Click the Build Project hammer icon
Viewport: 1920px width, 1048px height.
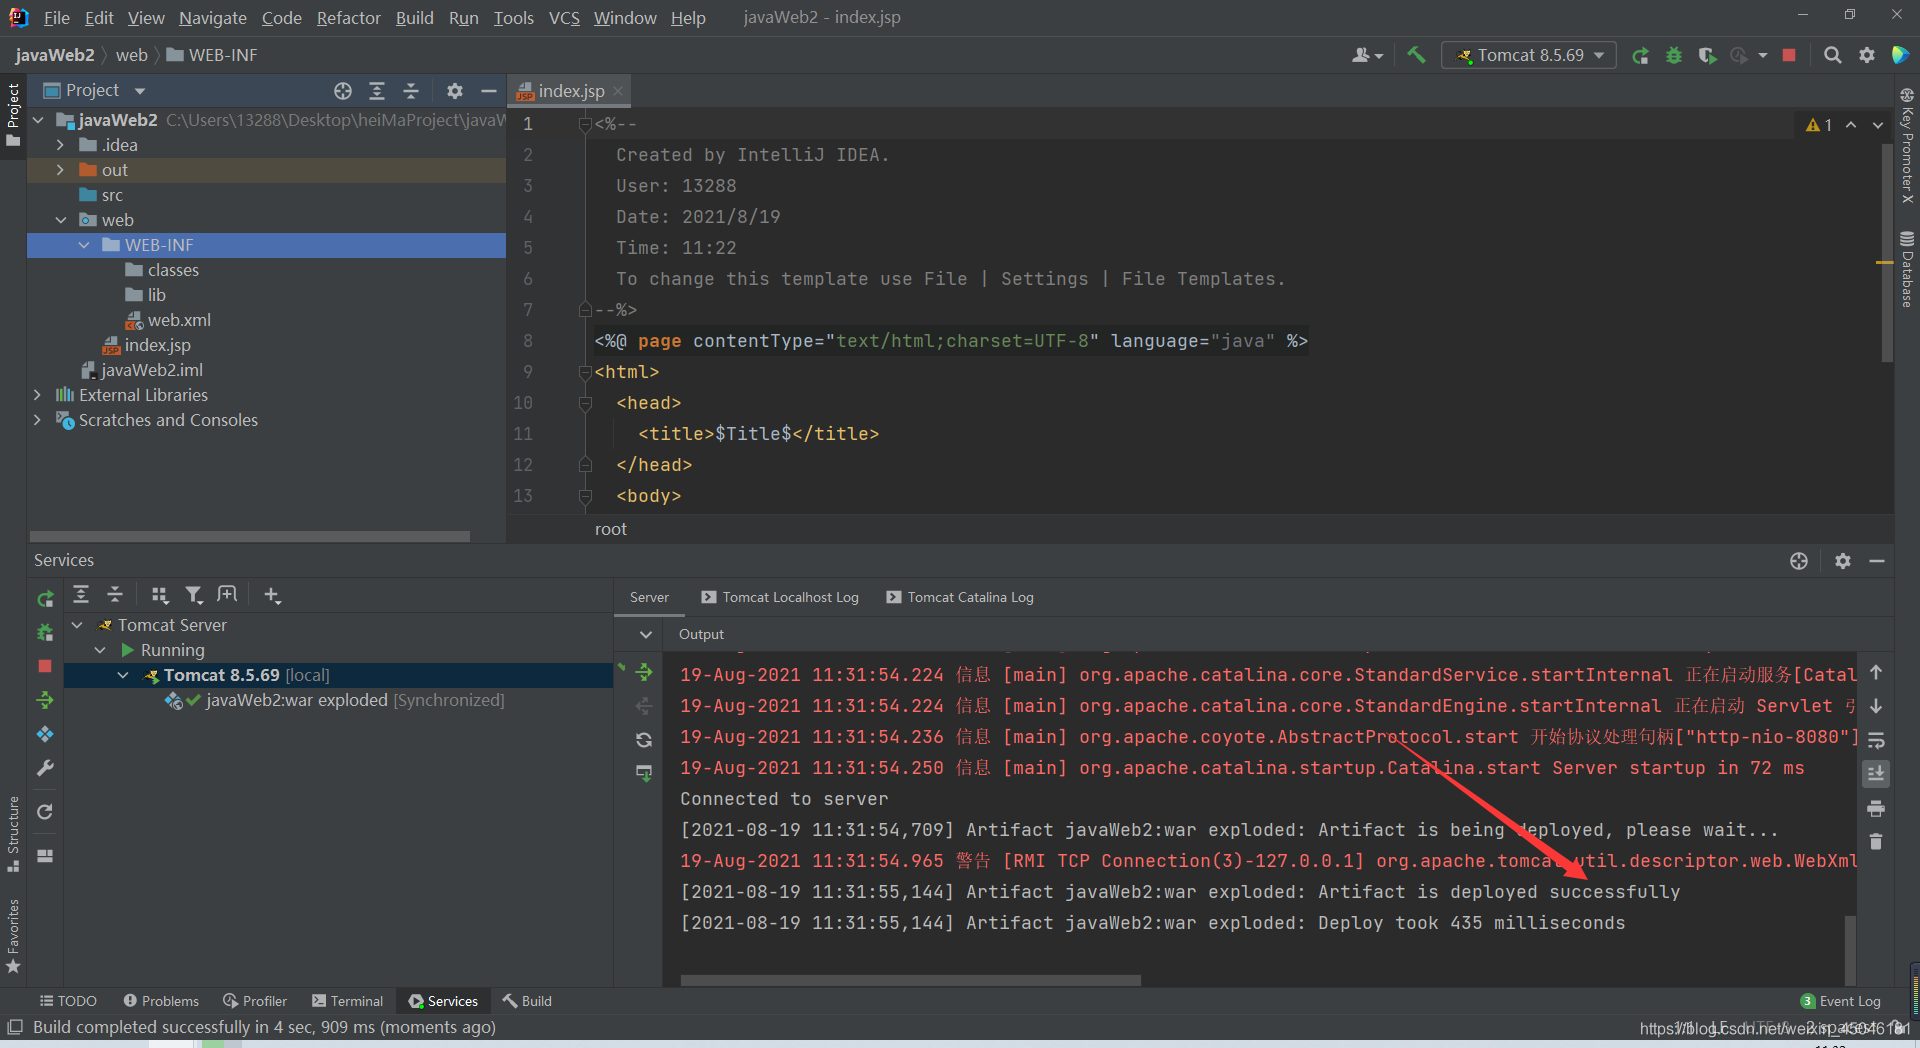coord(1416,55)
